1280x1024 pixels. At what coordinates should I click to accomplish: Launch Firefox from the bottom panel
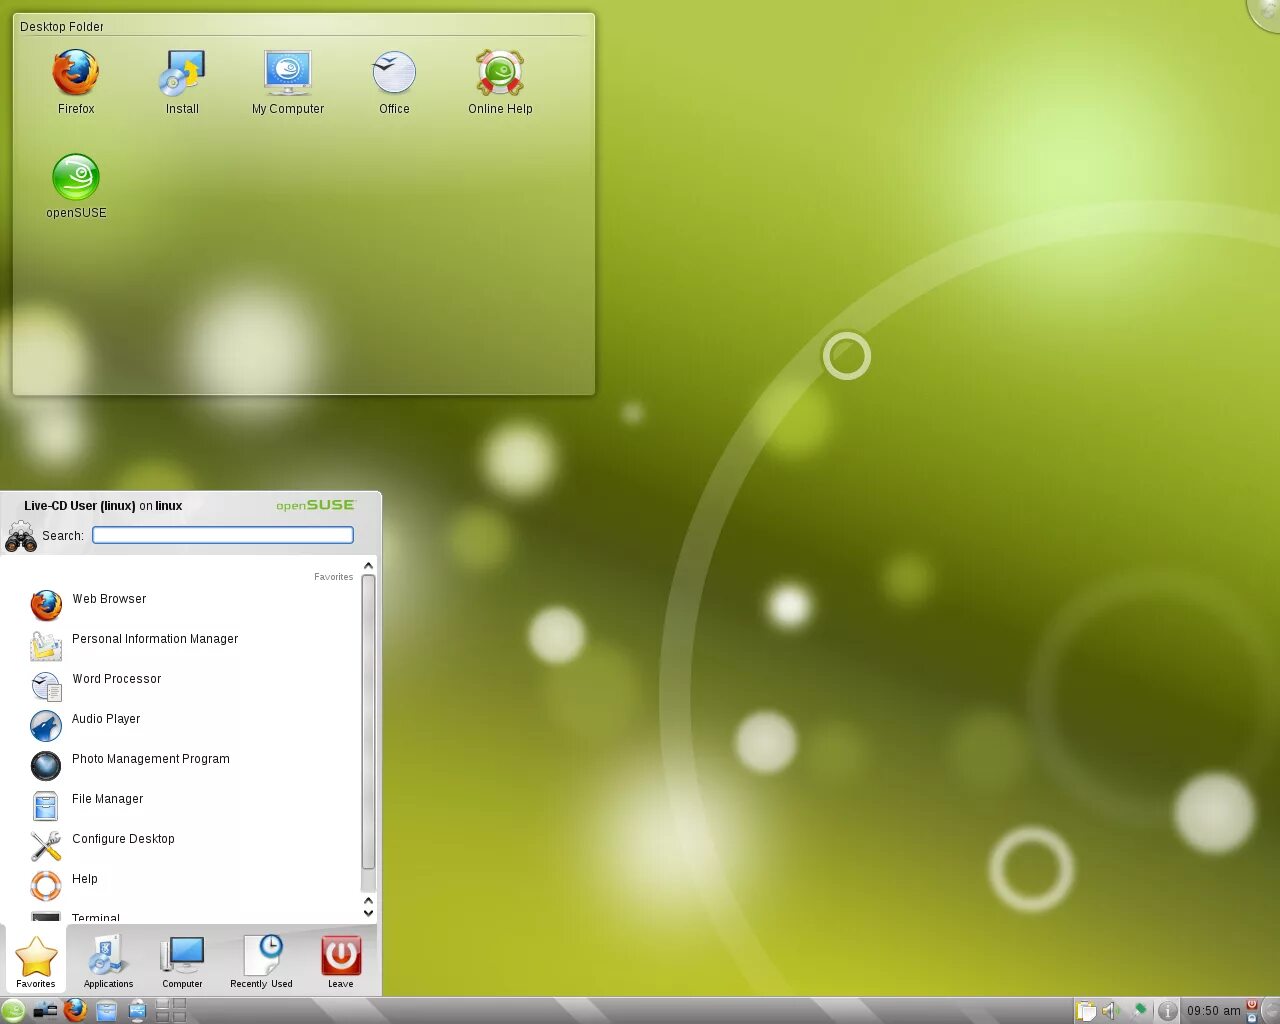75,1010
